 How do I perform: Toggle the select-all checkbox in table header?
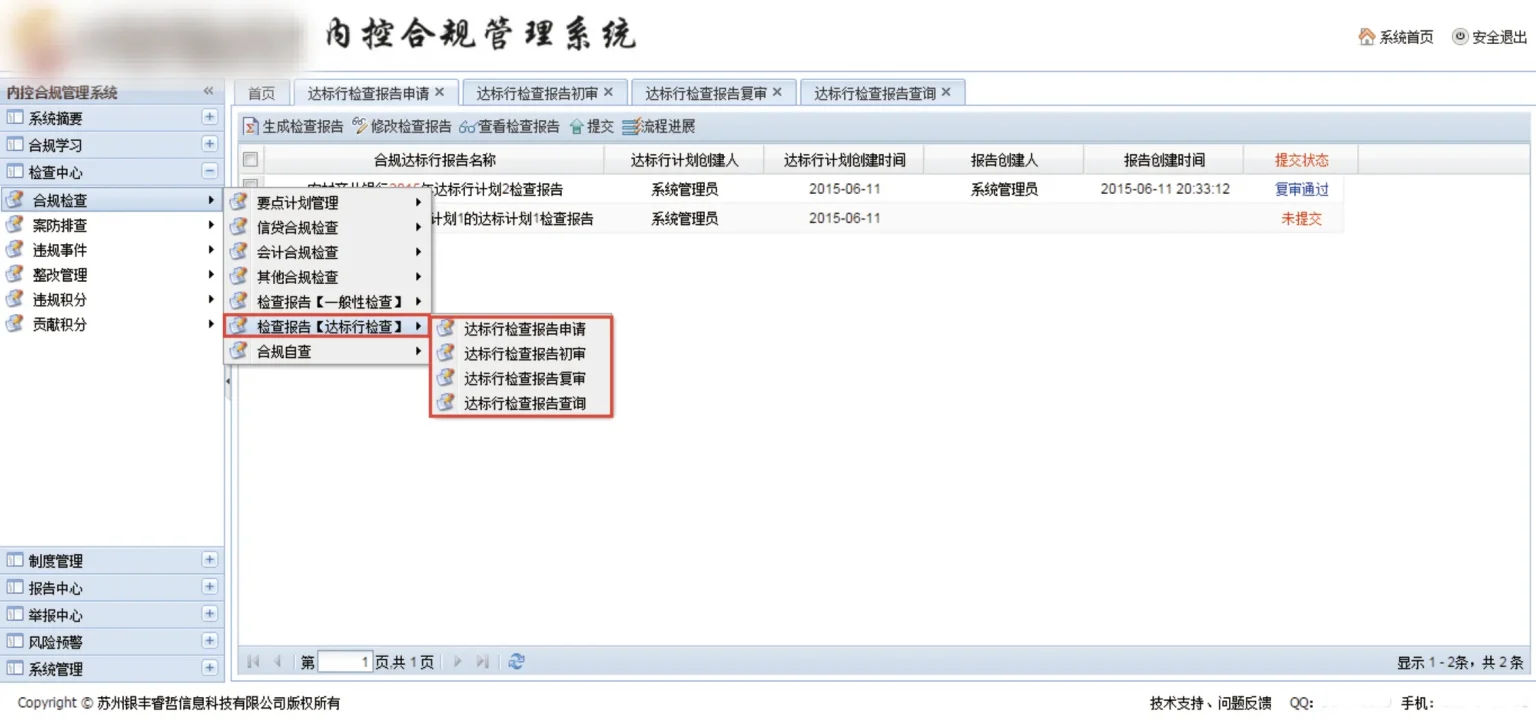click(x=251, y=160)
